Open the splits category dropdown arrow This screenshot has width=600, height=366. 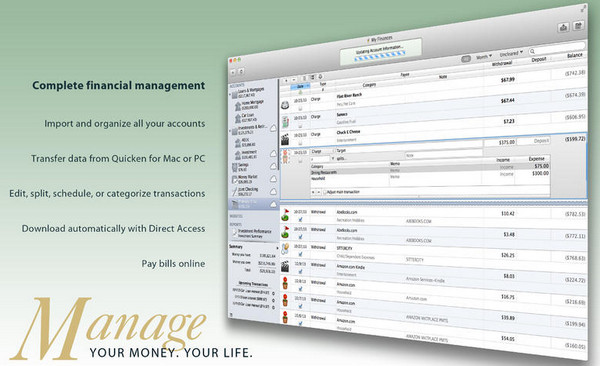coord(333,158)
